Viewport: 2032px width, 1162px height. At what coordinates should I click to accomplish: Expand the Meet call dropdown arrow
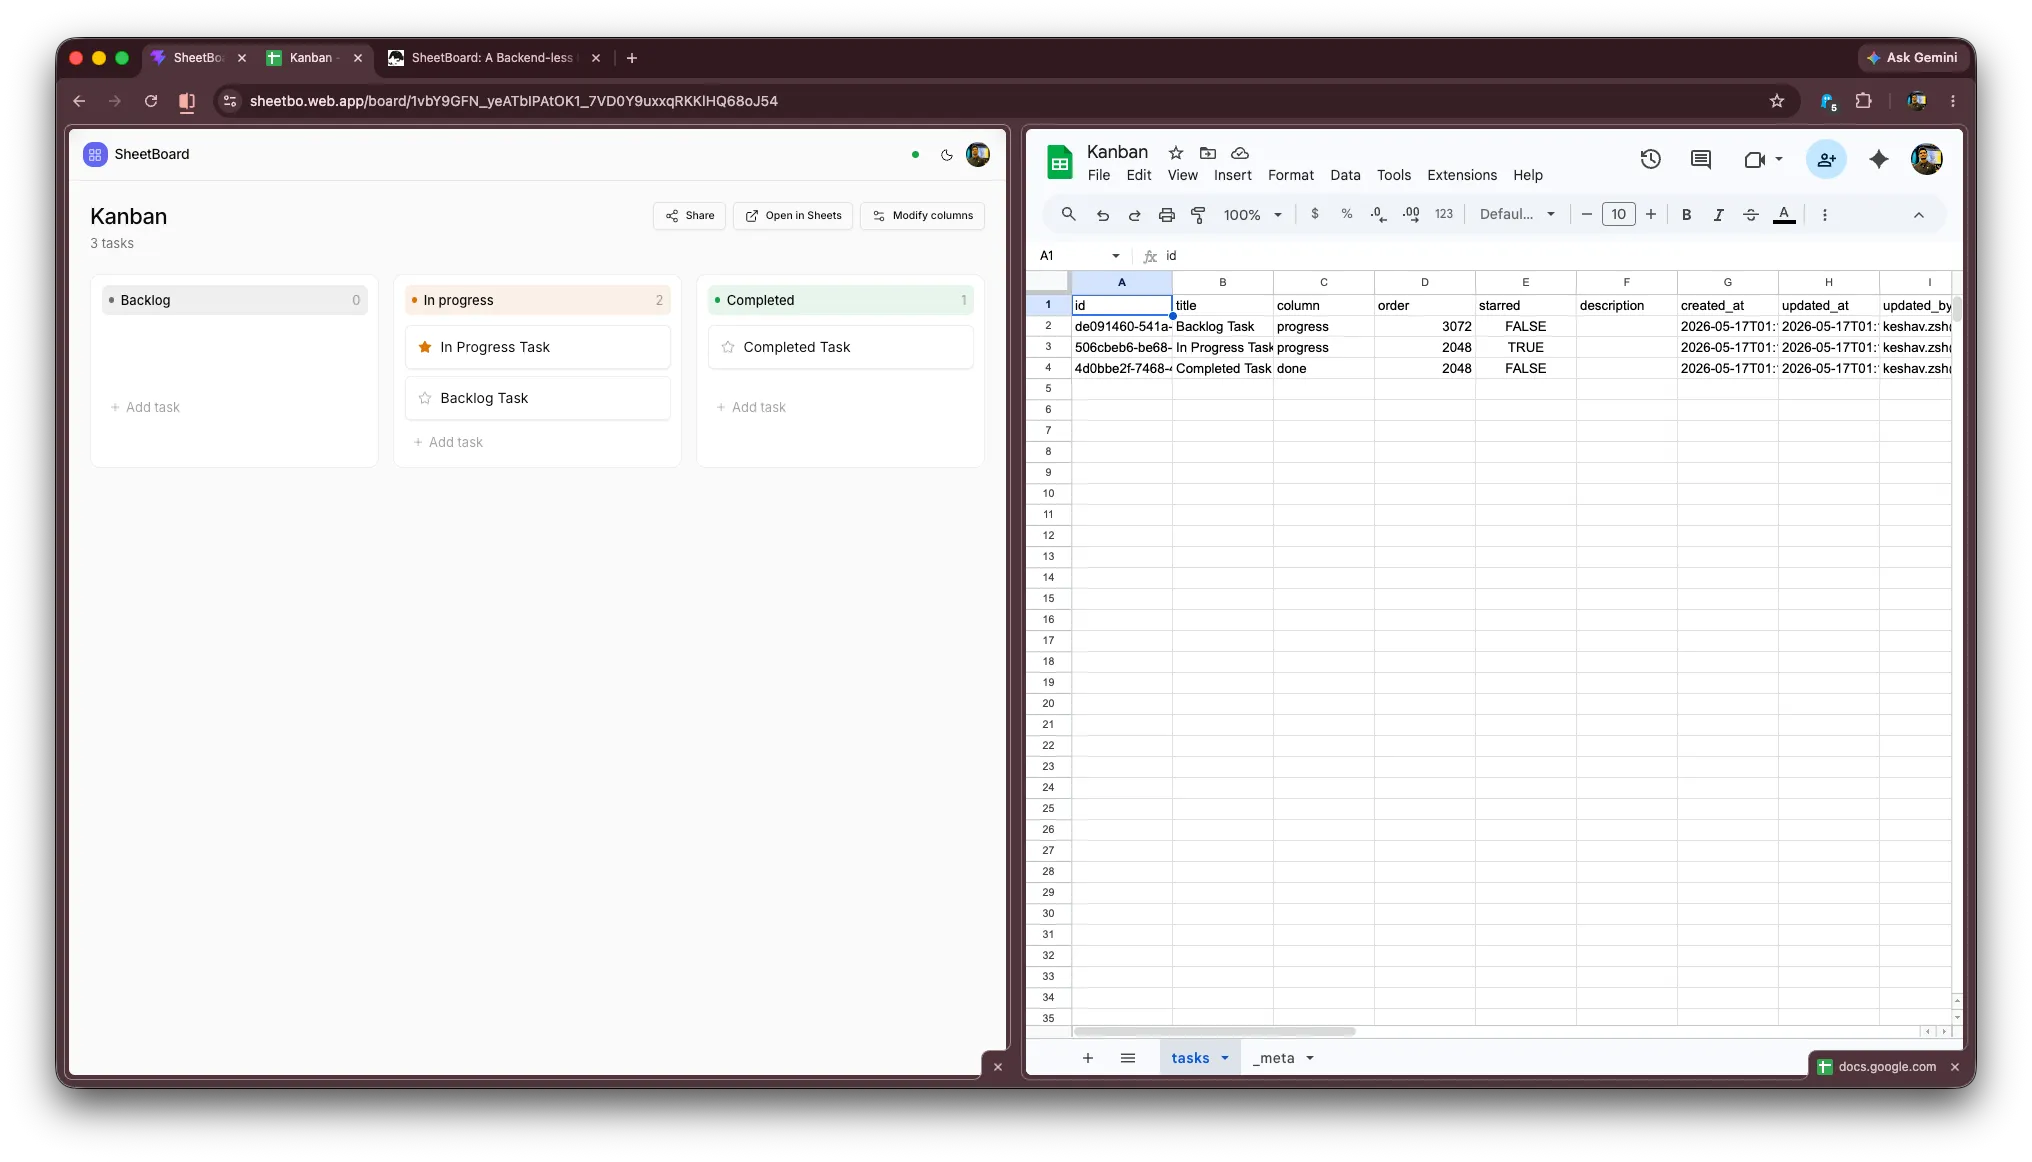pyautogui.click(x=1779, y=159)
